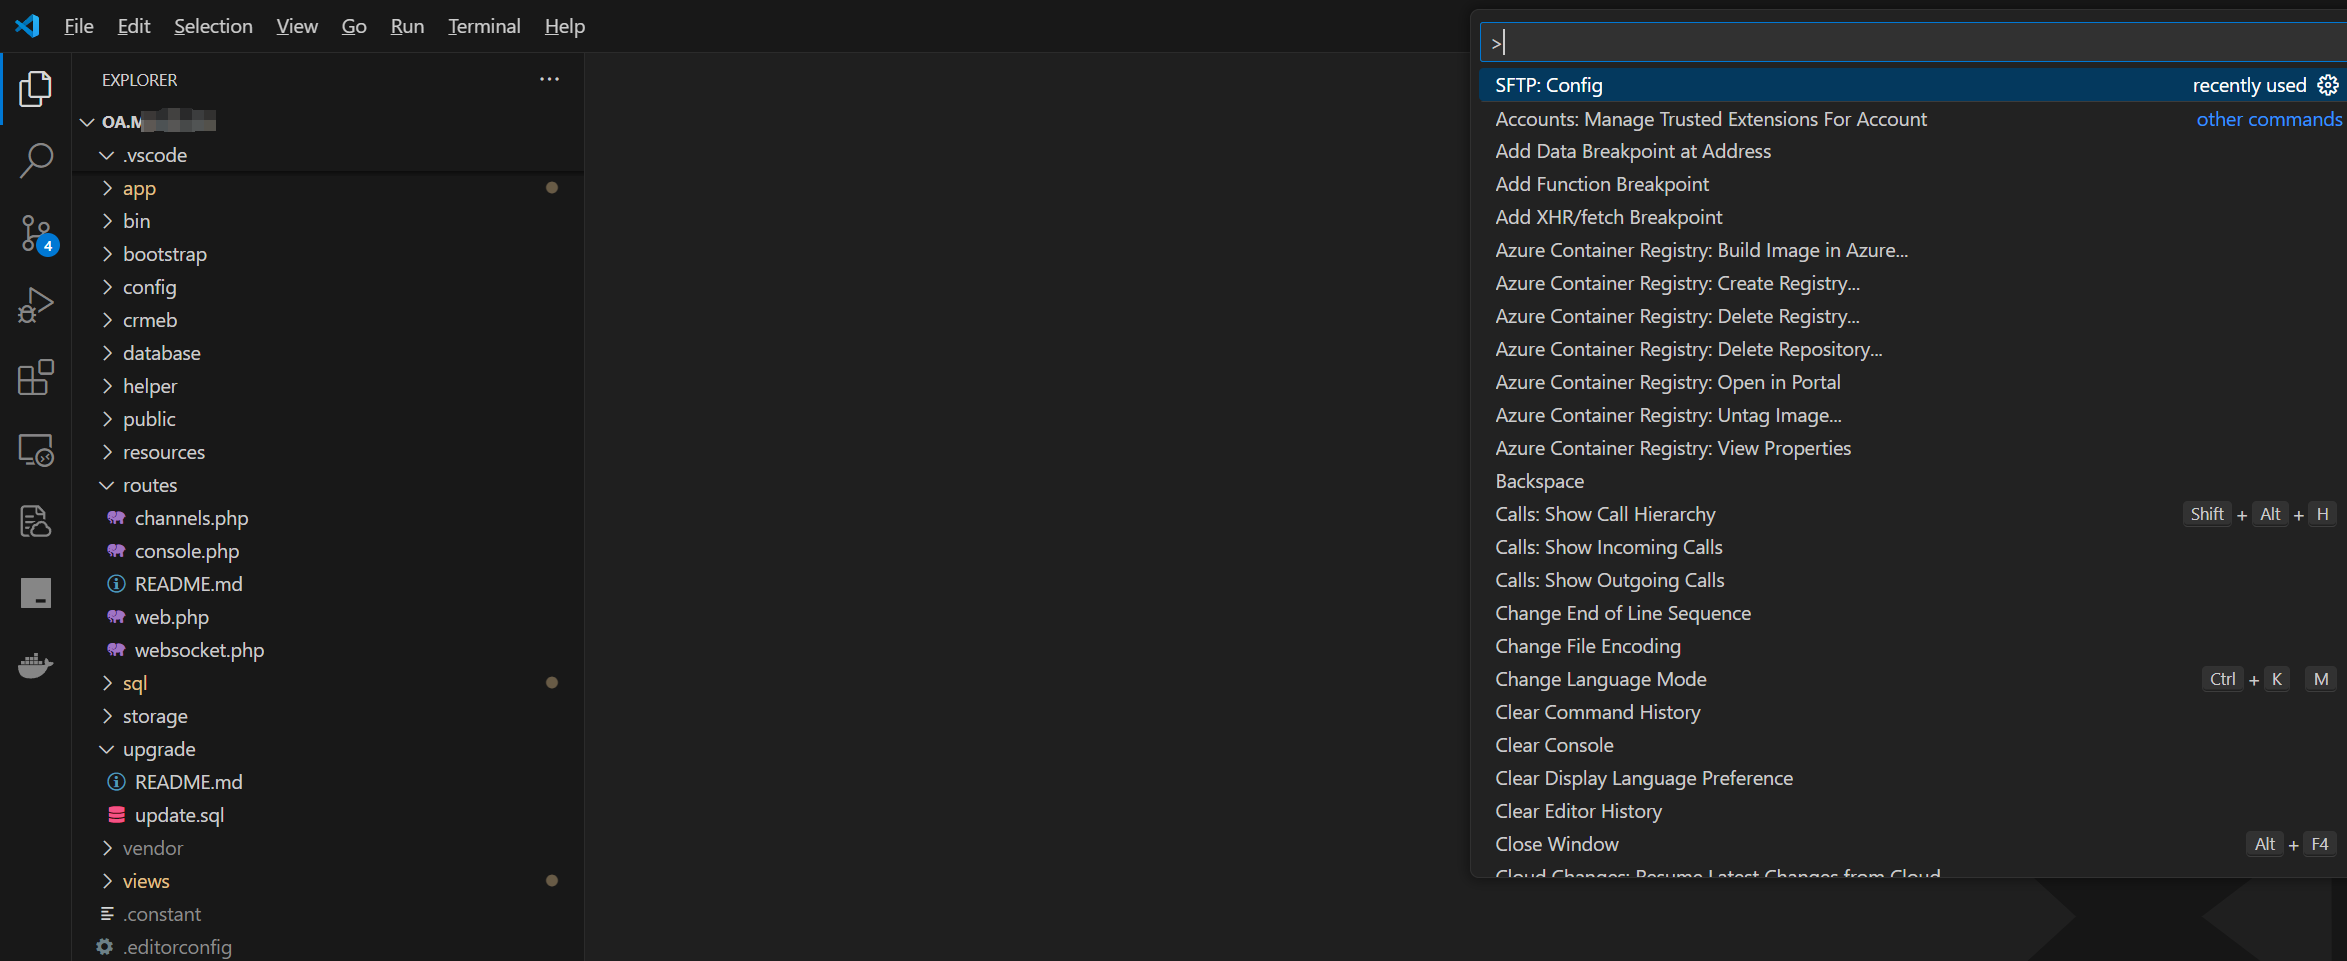Select Add XHR/fetch Breakpoint command
This screenshot has width=2347, height=961.
(x=1913, y=217)
